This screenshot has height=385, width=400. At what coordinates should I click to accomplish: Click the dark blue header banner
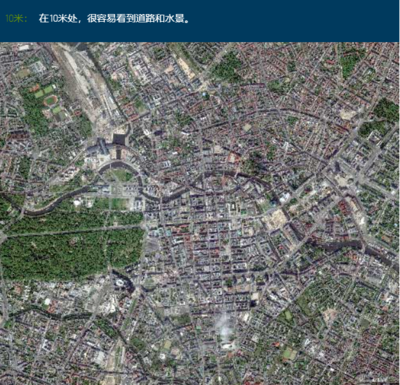[200, 21]
